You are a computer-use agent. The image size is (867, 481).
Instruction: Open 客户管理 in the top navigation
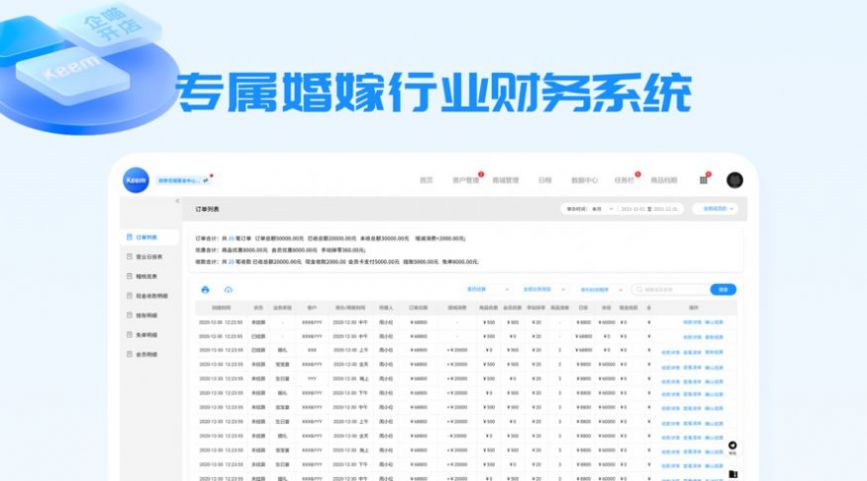[x=465, y=180]
